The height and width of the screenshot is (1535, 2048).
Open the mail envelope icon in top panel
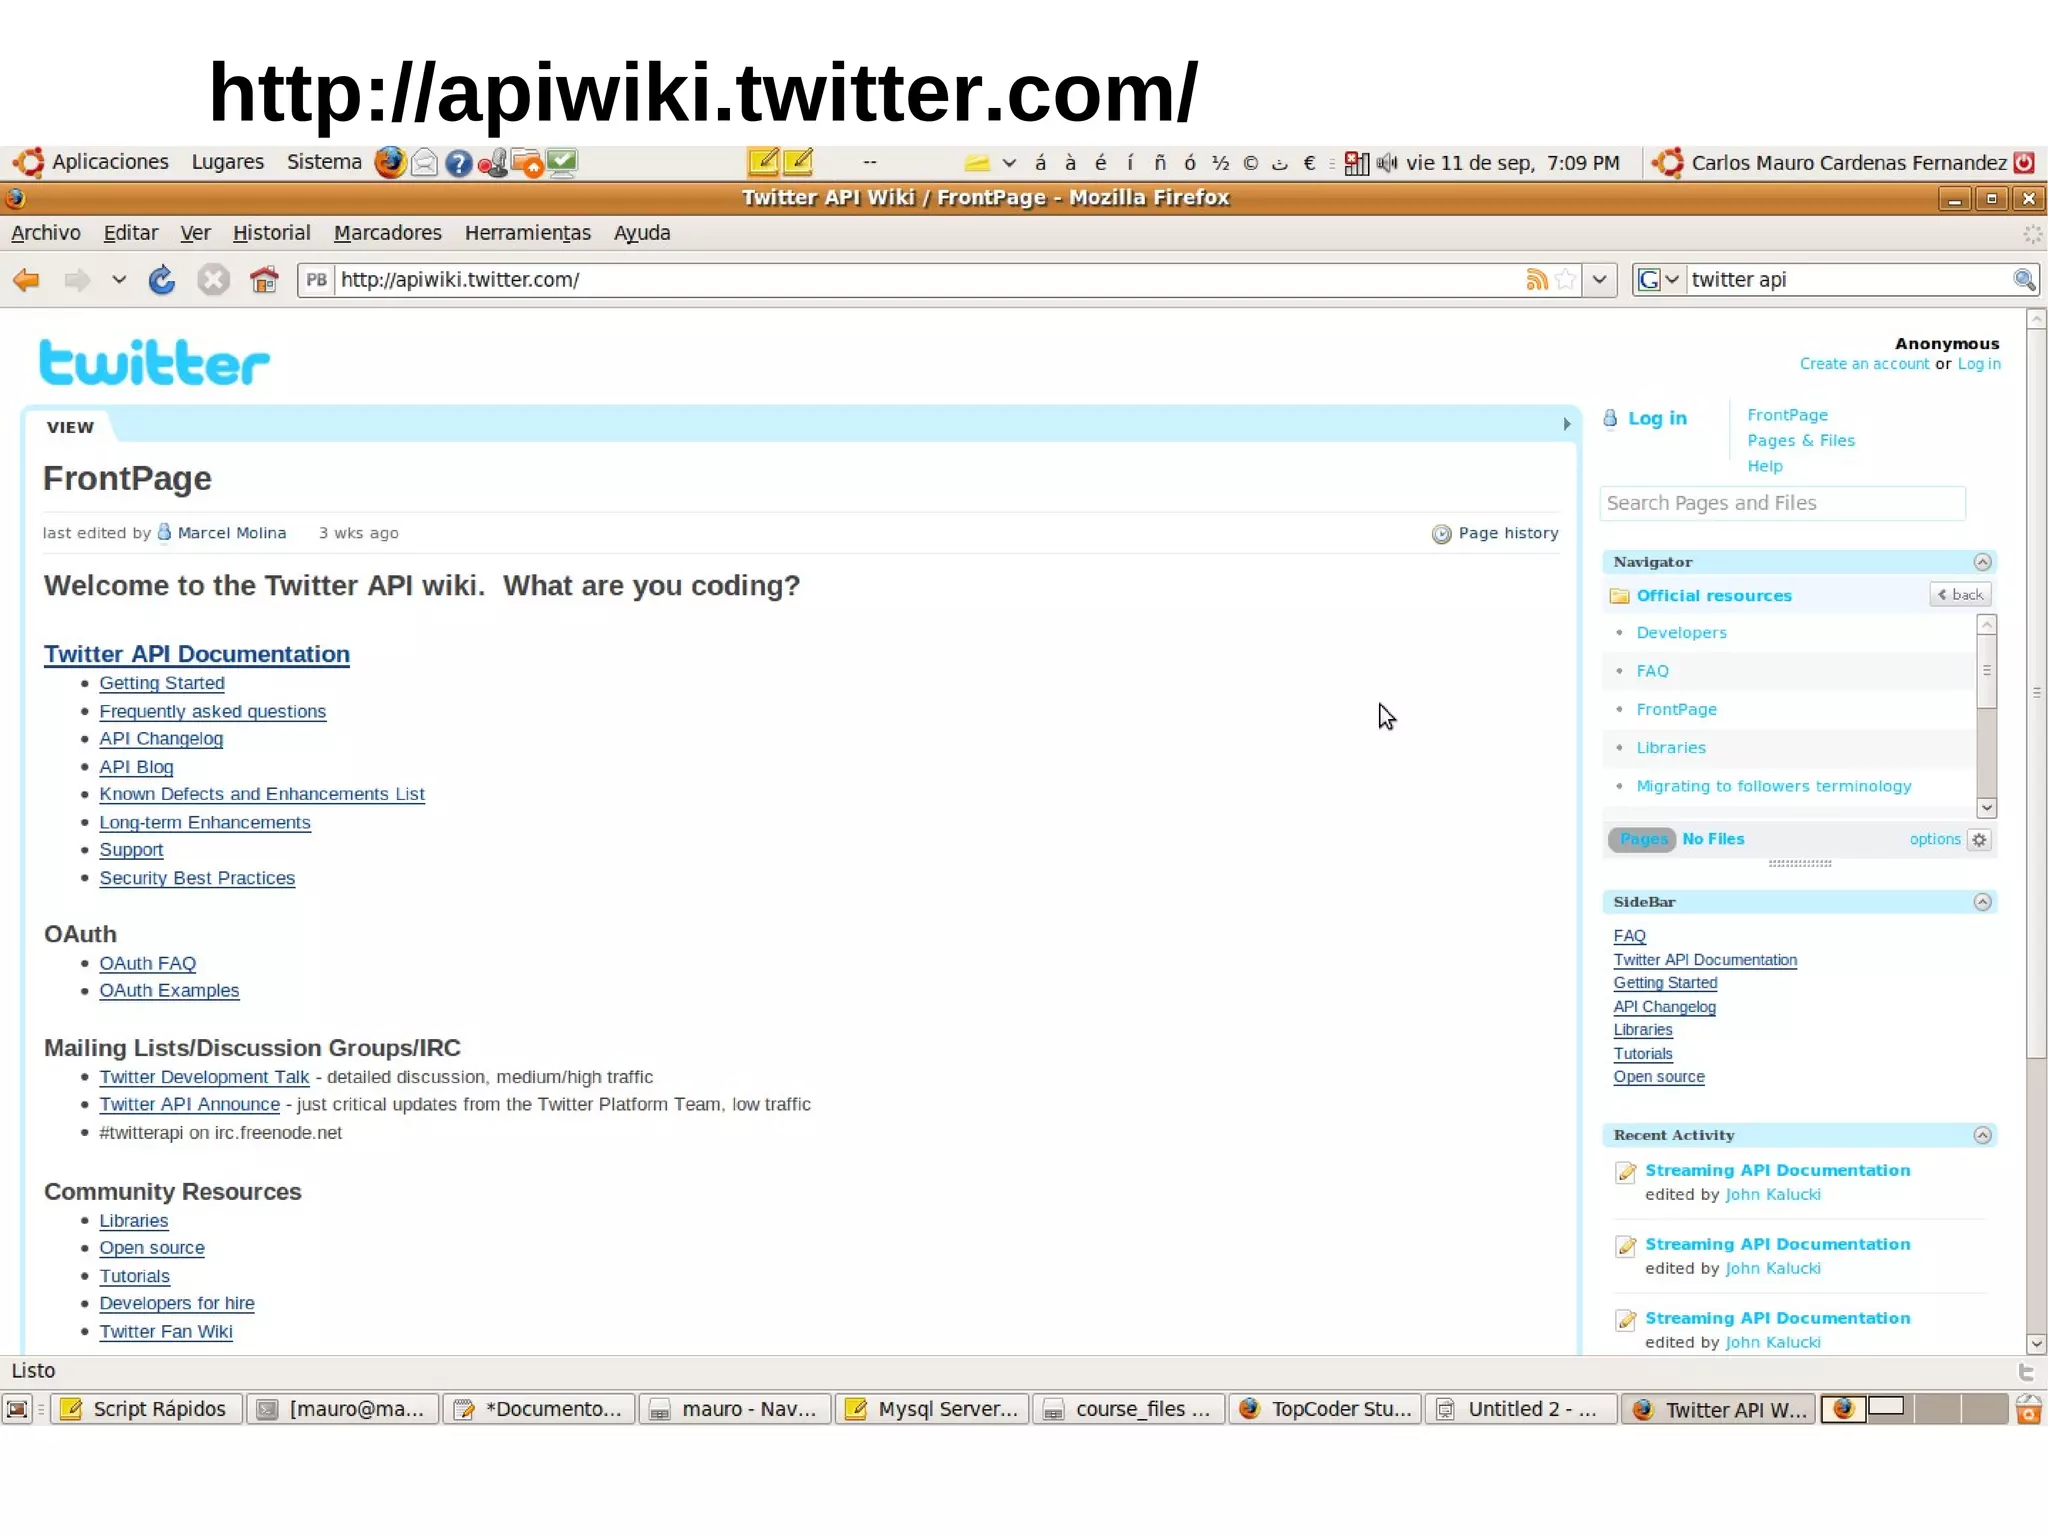pyautogui.click(x=425, y=162)
